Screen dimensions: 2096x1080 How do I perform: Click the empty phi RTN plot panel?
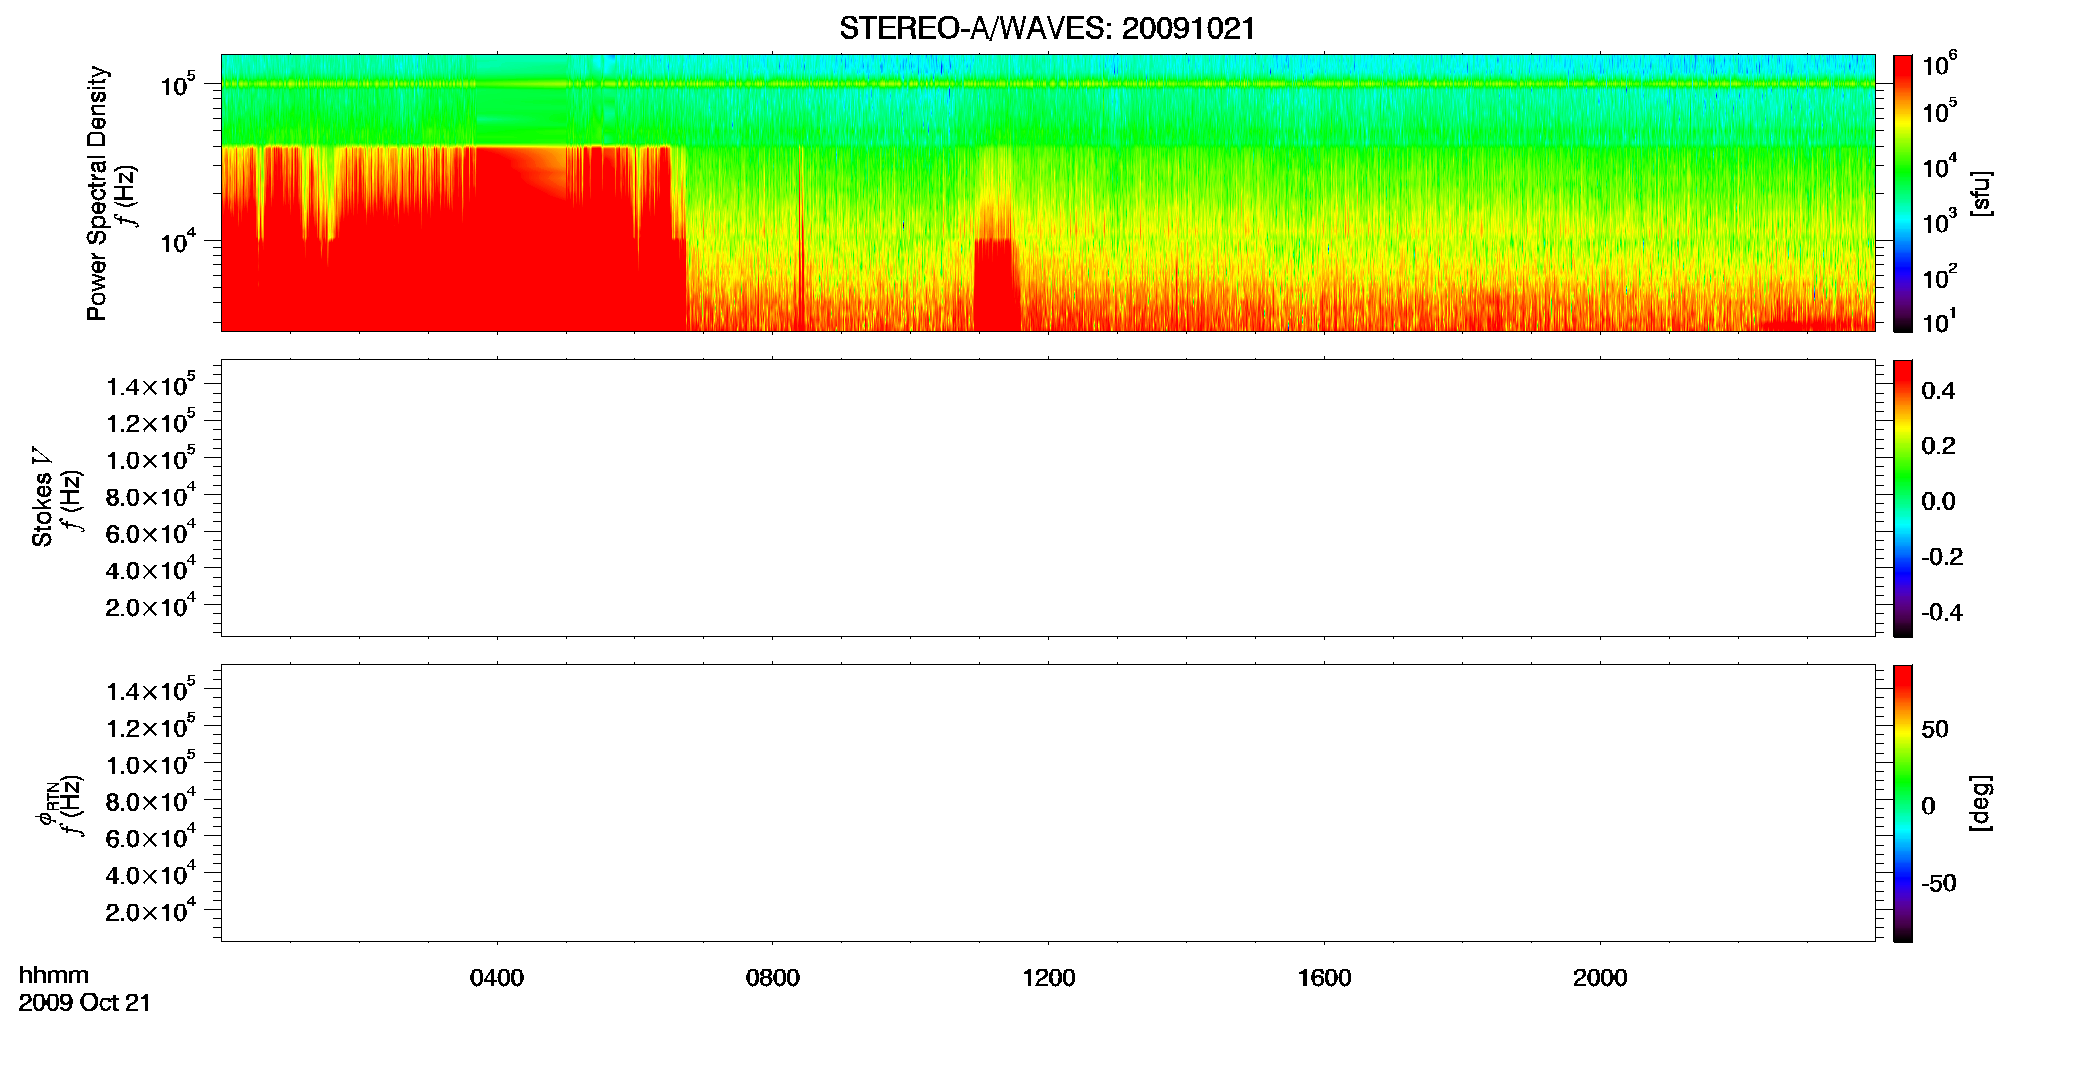(1048, 803)
